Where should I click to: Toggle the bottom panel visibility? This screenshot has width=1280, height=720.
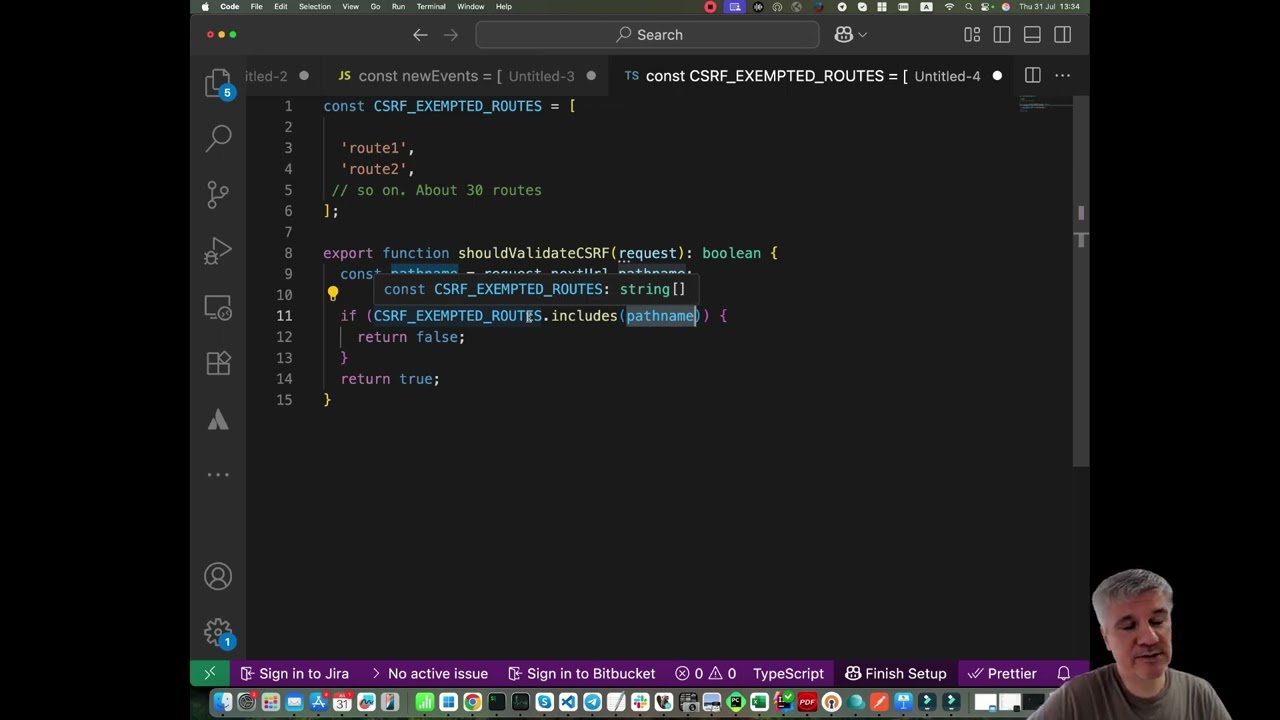pyautogui.click(x=1032, y=35)
